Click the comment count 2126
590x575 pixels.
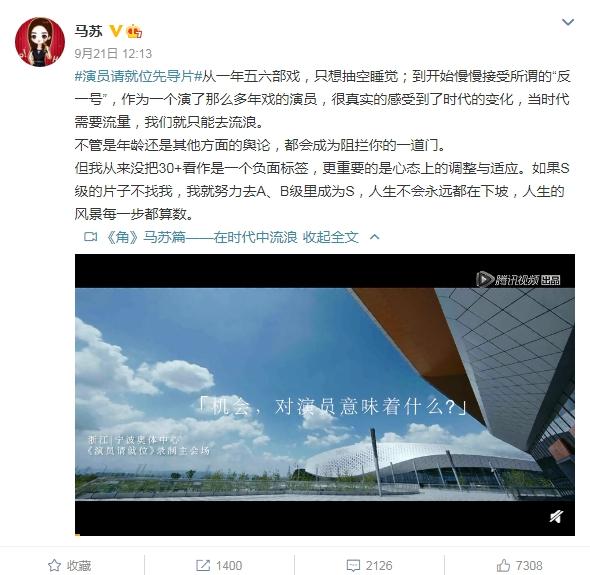[379, 566]
